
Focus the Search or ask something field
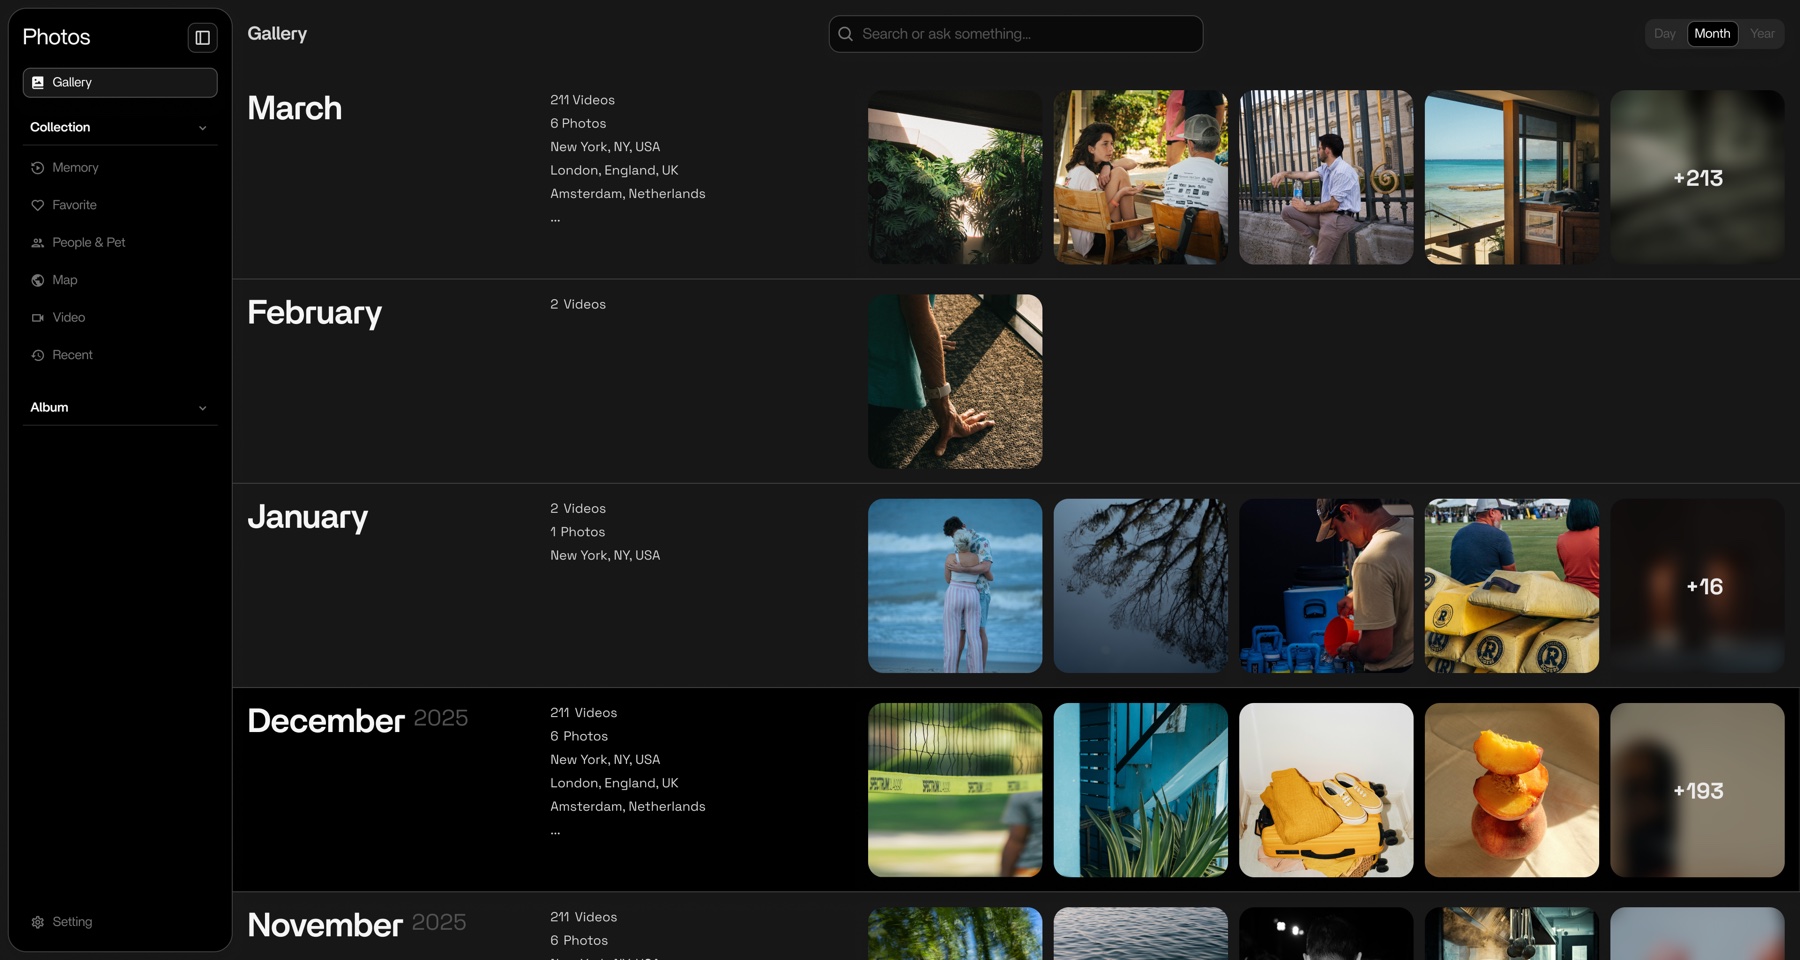[x=1016, y=34]
